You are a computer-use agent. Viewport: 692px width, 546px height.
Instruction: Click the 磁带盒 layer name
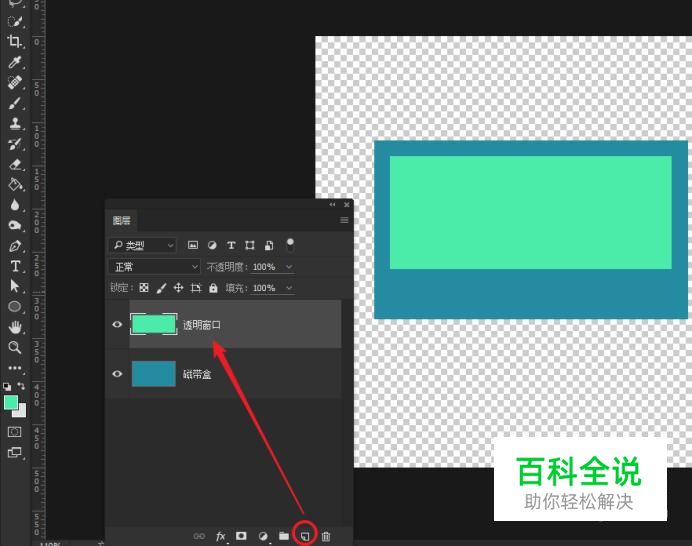(x=197, y=374)
